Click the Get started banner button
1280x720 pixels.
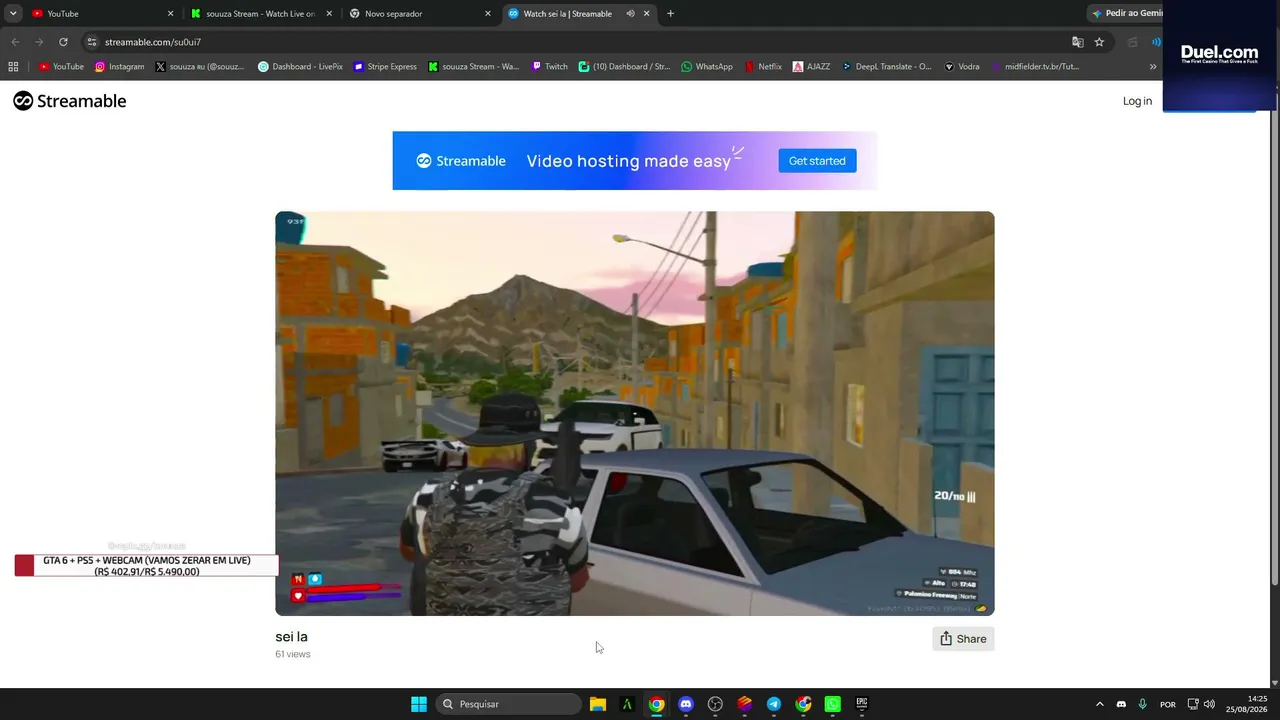tap(817, 161)
